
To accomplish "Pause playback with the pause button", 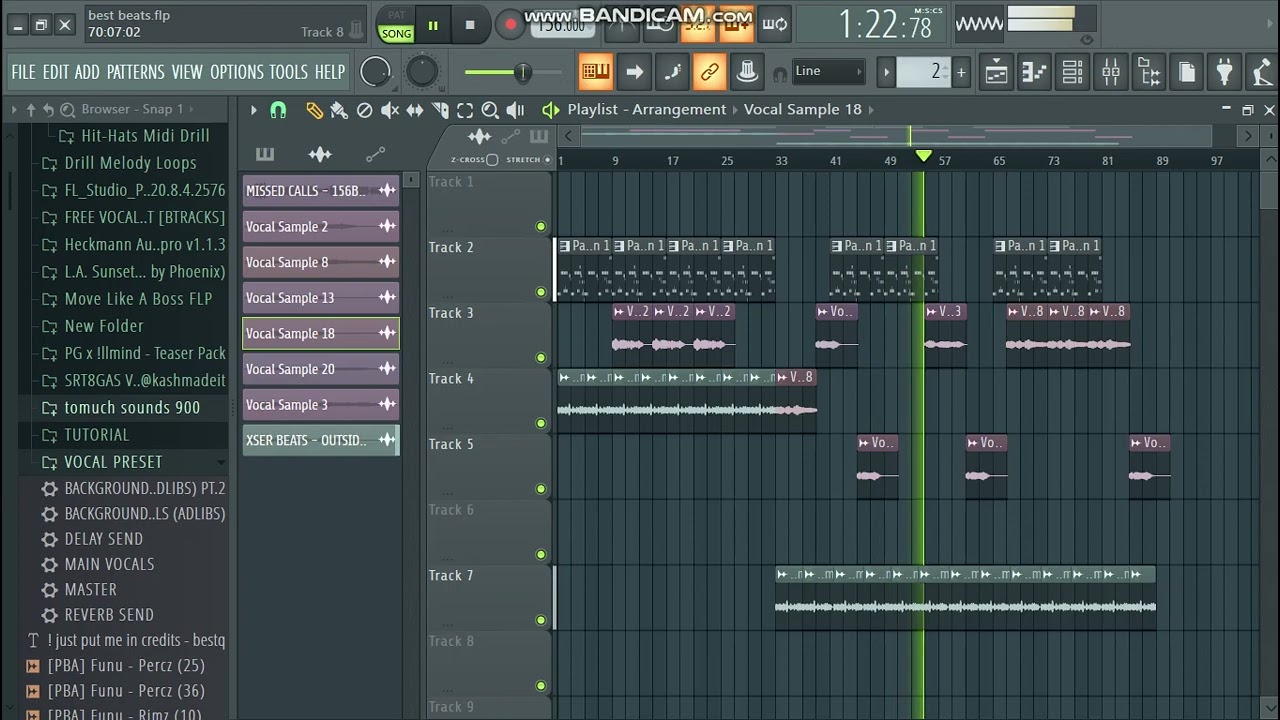I will coord(433,26).
